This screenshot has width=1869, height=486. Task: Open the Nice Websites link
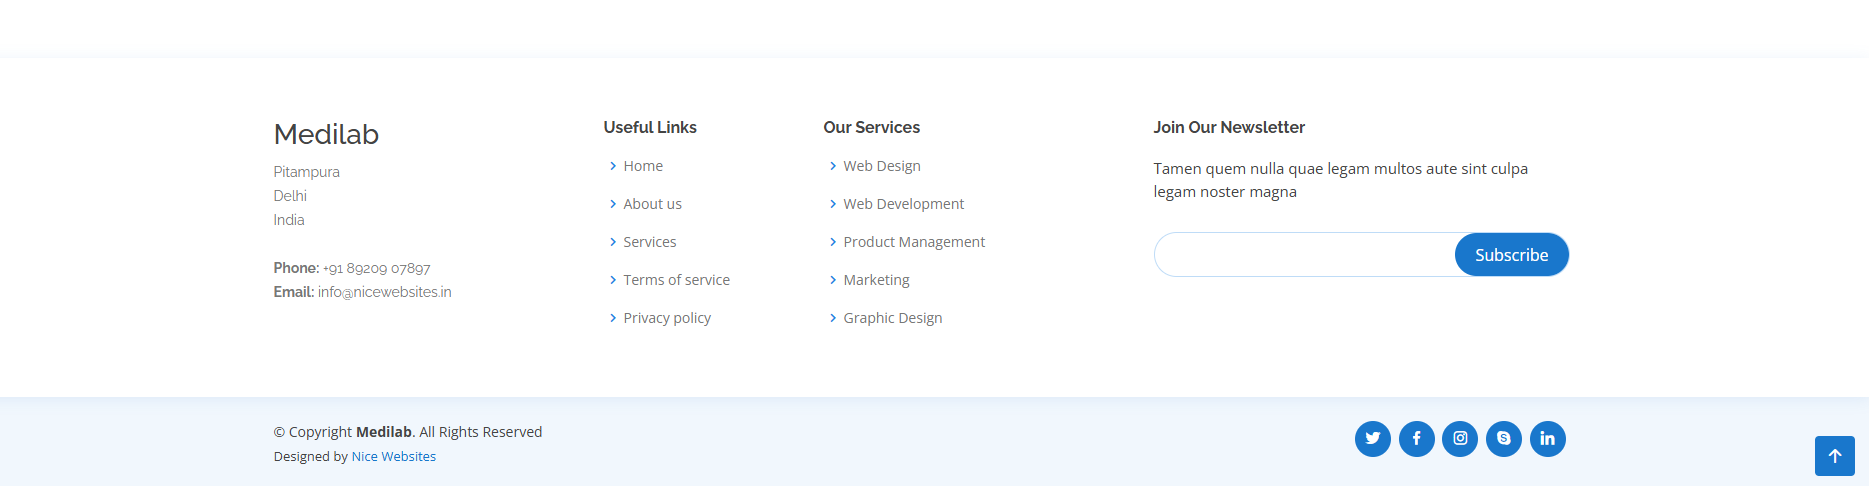click(x=393, y=457)
